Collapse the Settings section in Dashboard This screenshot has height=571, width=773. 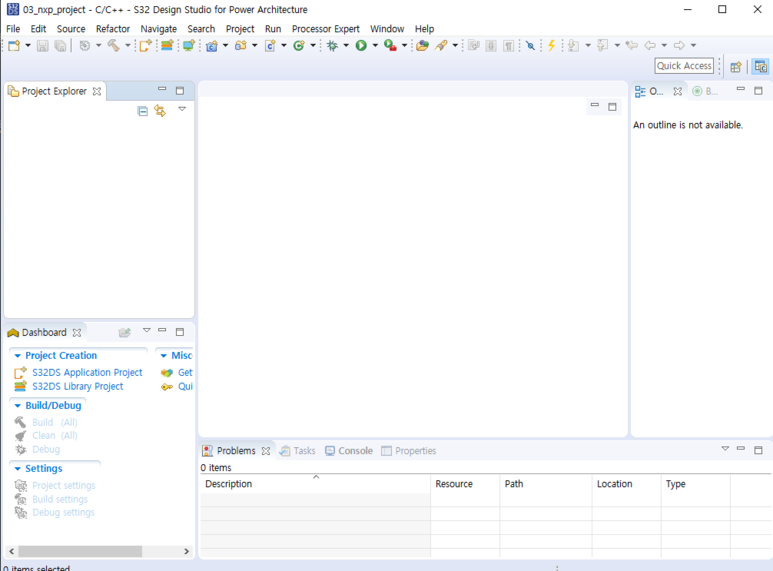[x=18, y=469]
